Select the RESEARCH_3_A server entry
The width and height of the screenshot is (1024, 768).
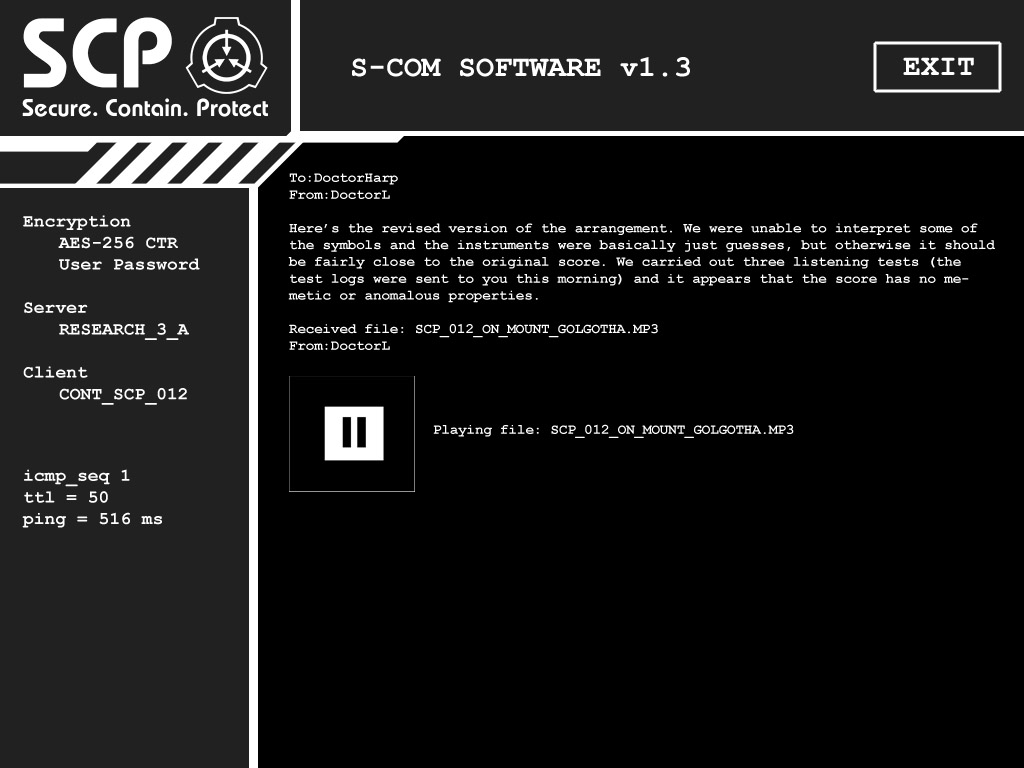[x=123, y=330]
